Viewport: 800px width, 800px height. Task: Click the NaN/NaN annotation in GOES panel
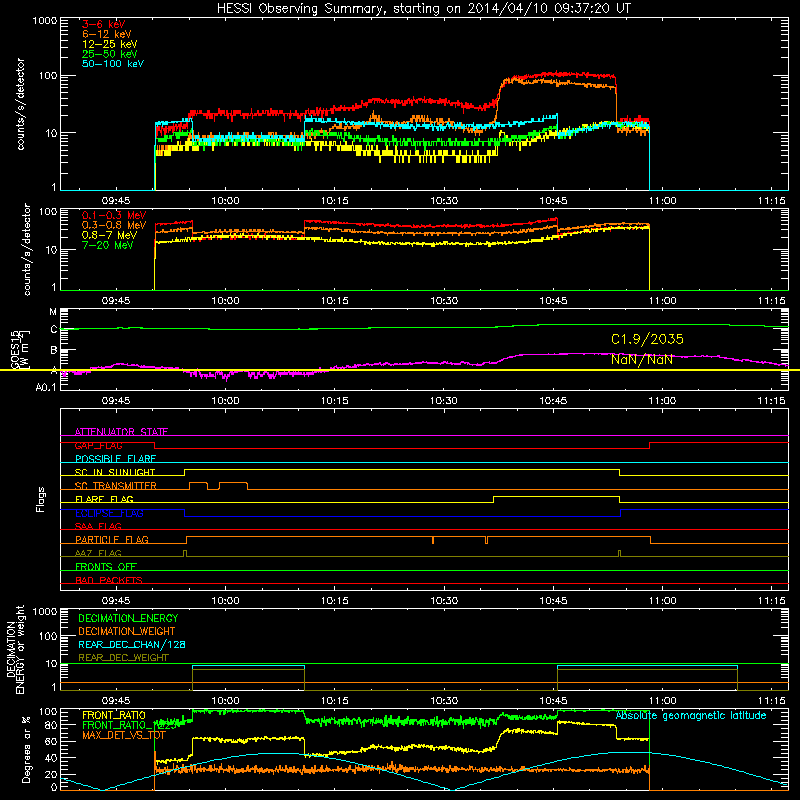[641, 360]
